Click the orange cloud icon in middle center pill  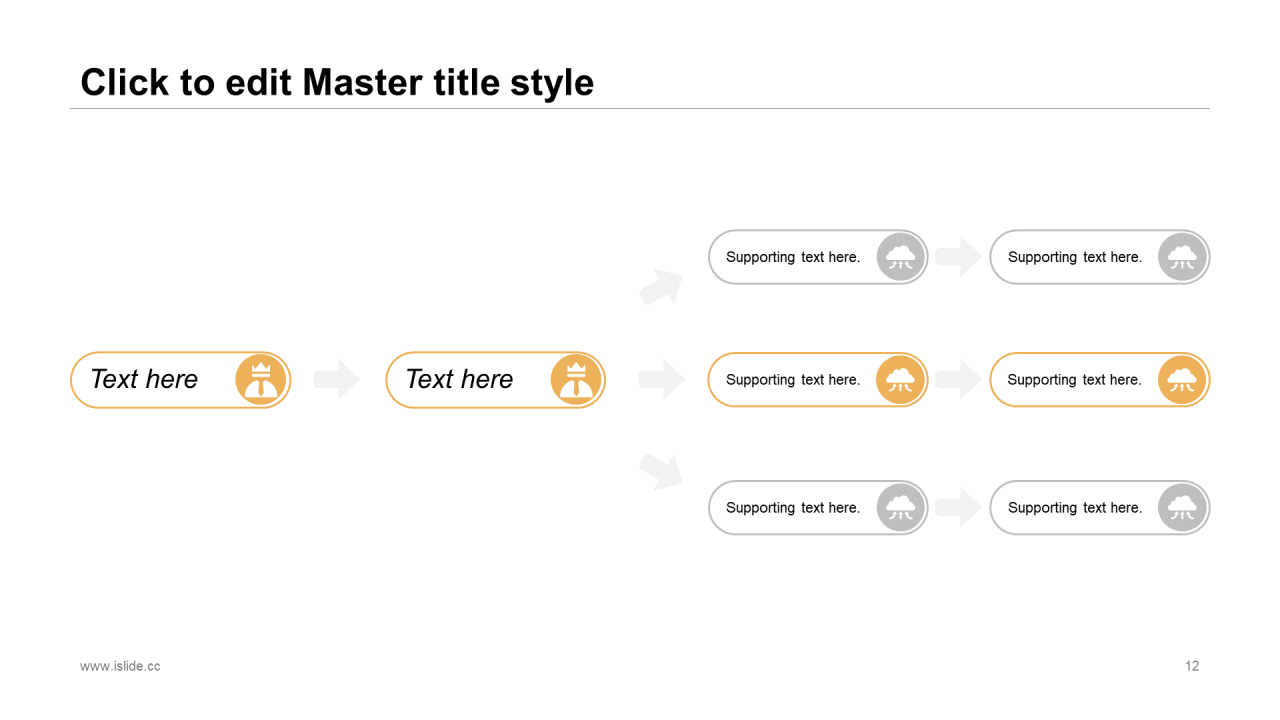(901, 380)
